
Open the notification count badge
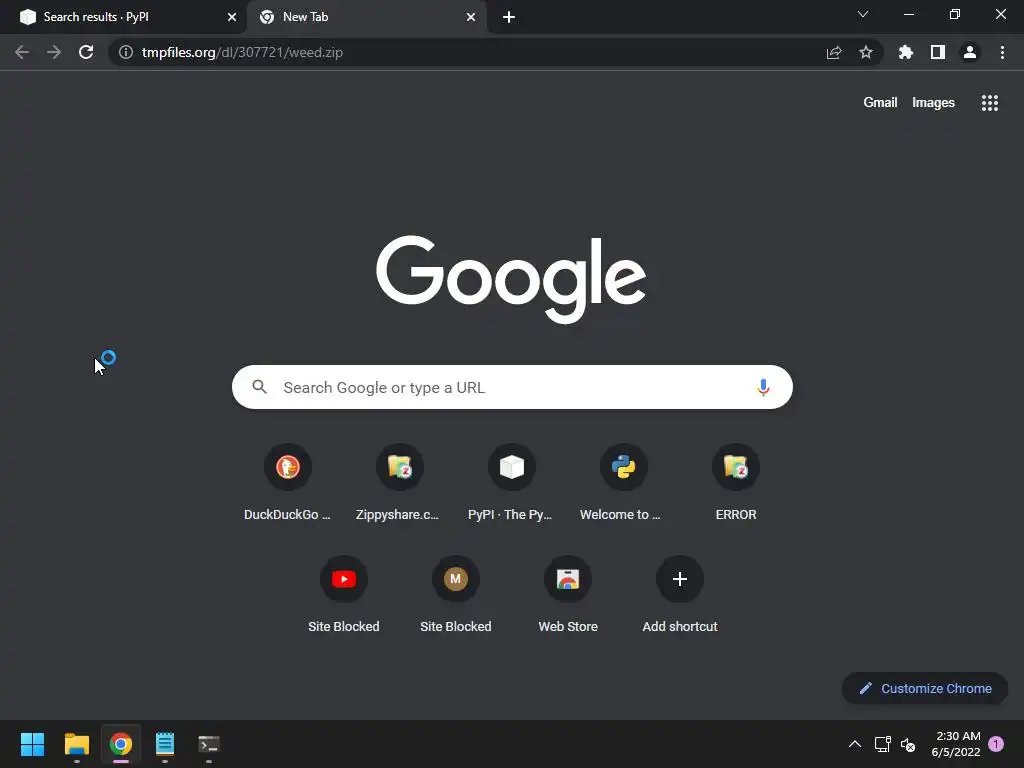click(x=996, y=744)
